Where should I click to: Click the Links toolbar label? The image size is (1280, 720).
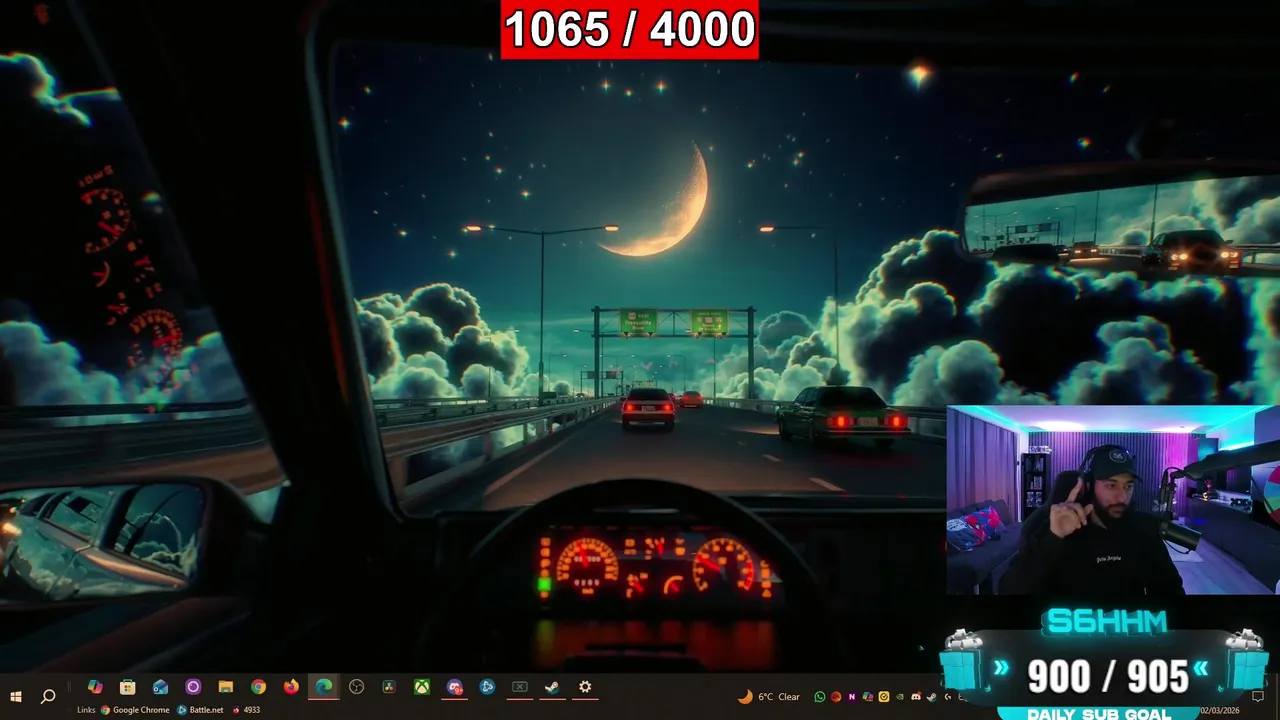tap(86, 710)
